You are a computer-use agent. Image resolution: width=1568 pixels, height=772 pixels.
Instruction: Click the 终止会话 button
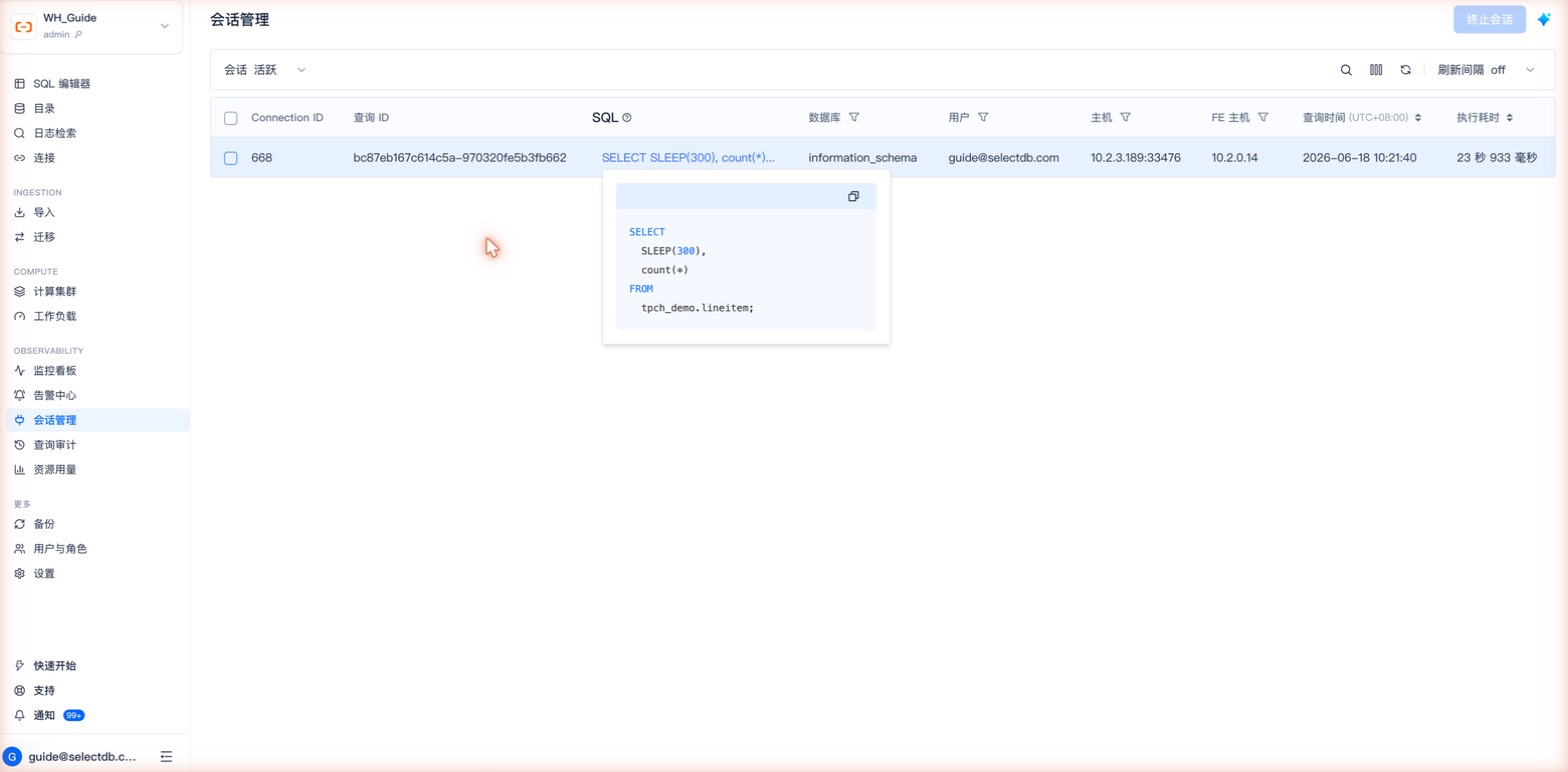coord(1489,19)
